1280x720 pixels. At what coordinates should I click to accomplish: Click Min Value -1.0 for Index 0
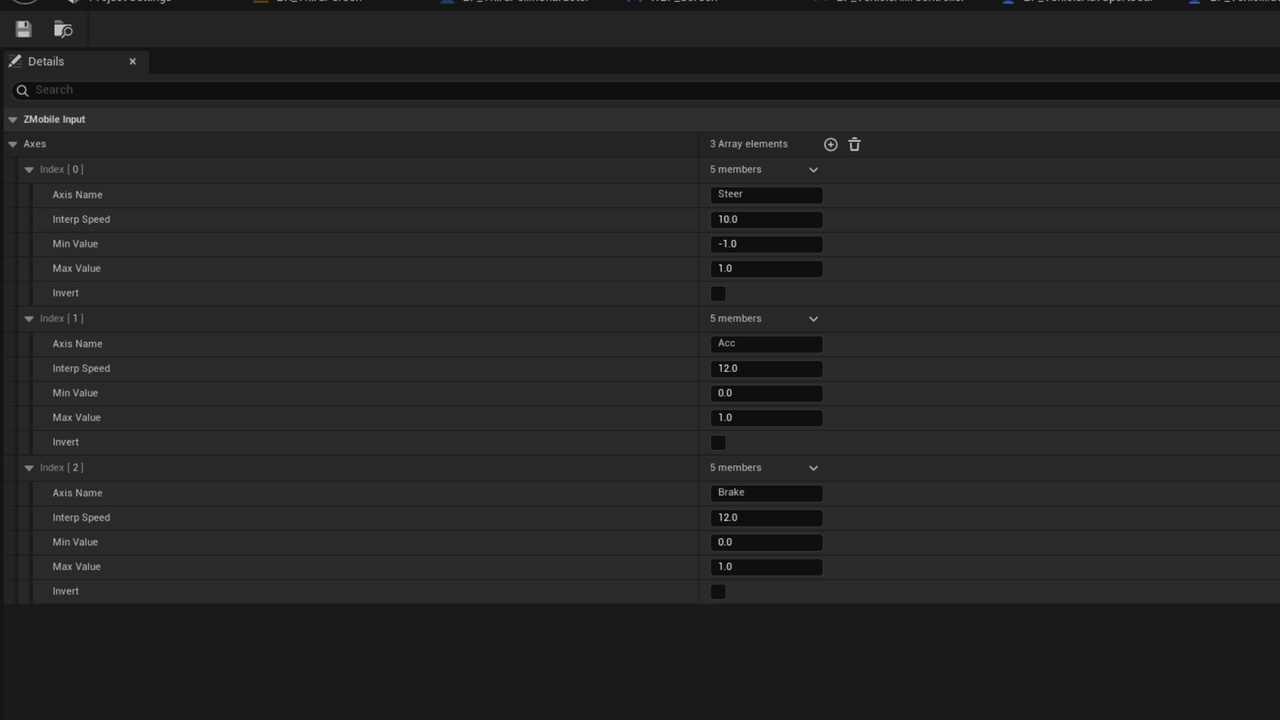pyautogui.click(x=767, y=244)
